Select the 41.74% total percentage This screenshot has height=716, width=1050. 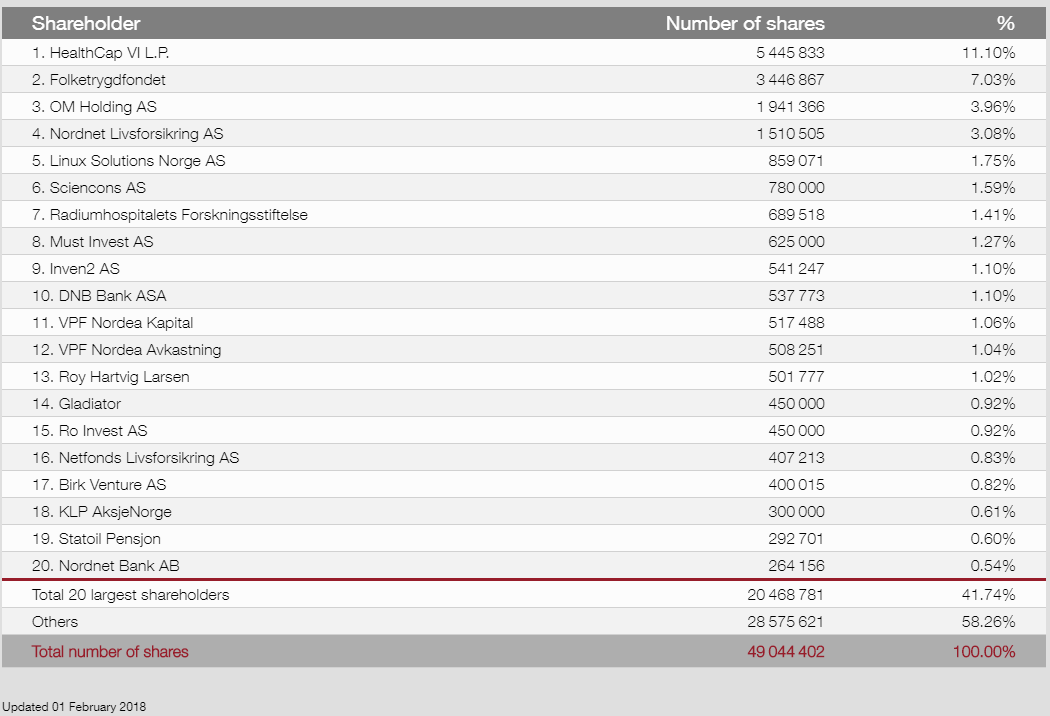coord(989,595)
